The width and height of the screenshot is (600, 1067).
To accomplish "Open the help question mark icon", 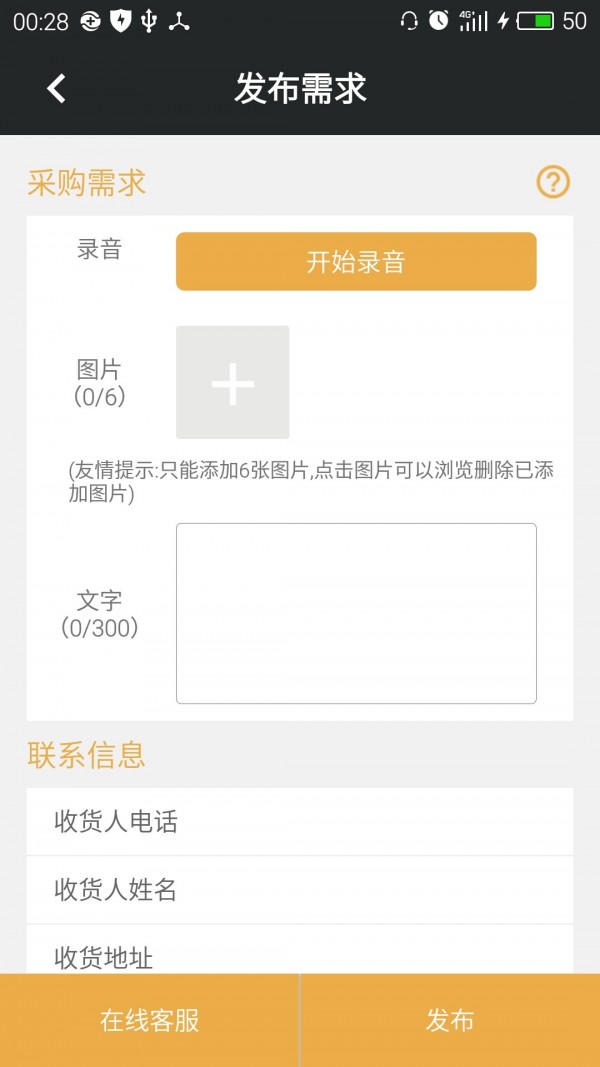I will pos(553,182).
